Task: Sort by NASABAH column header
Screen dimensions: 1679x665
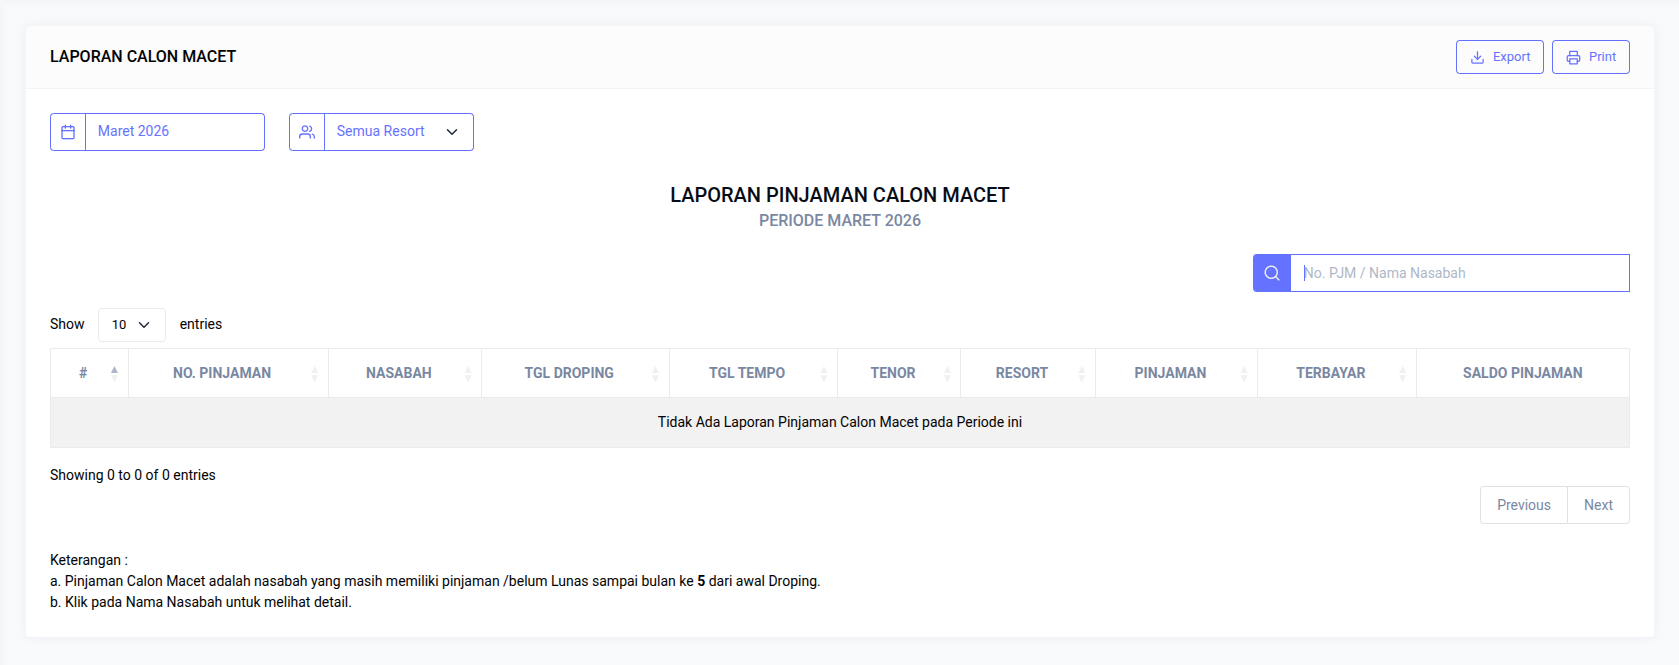Action: [x=405, y=373]
